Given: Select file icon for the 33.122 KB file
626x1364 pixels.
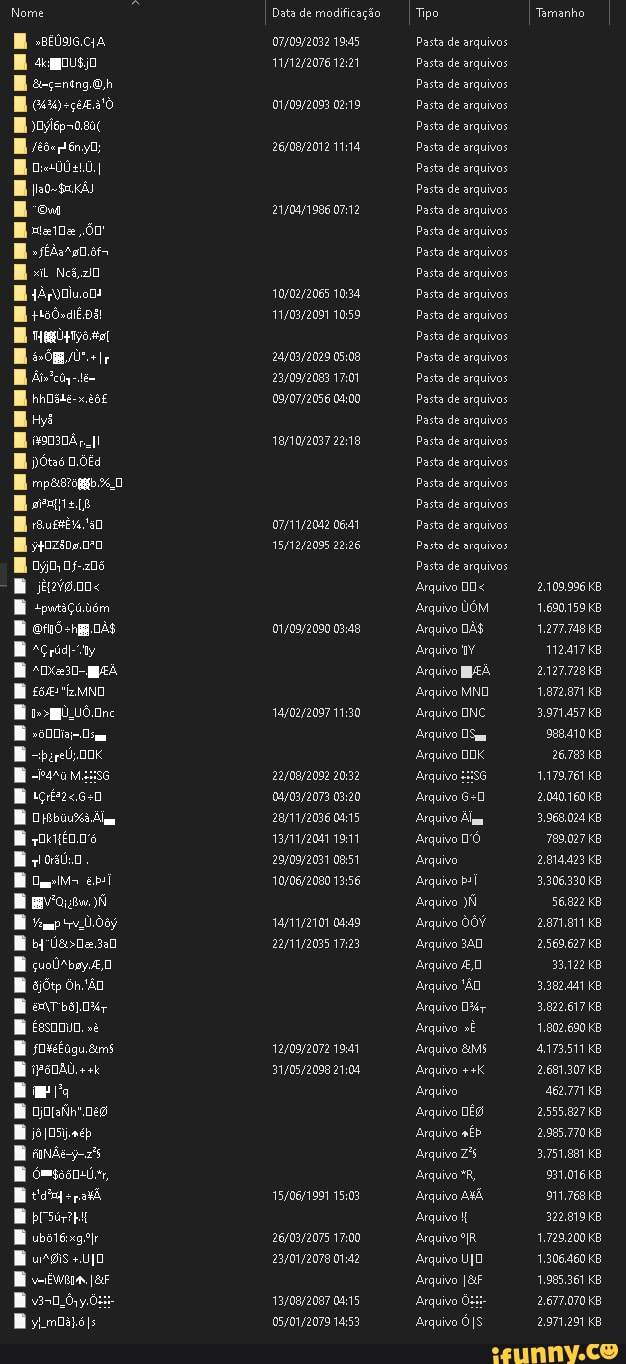Looking at the screenshot, I should [20, 965].
